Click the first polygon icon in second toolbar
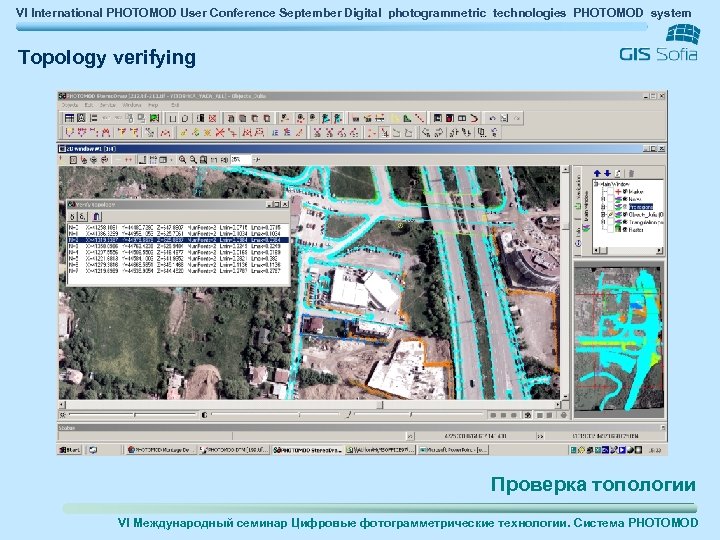Viewport: 720px width, 540px height. pyautogui.click(x=69, y=133)
